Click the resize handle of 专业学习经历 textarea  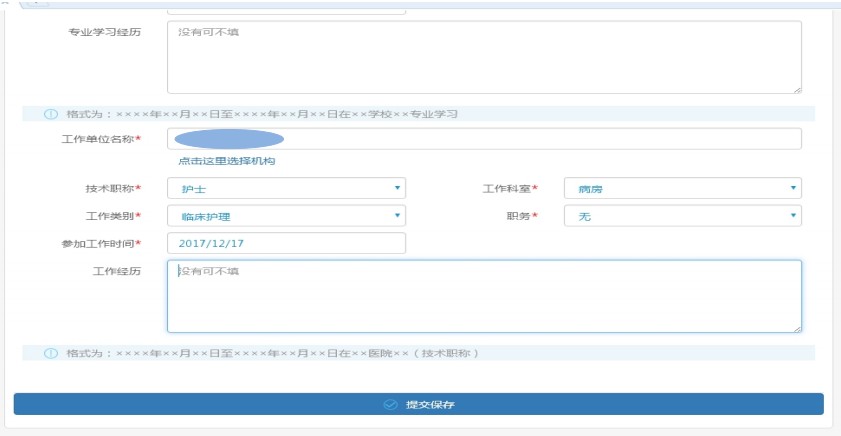click(x=796, y=89)
